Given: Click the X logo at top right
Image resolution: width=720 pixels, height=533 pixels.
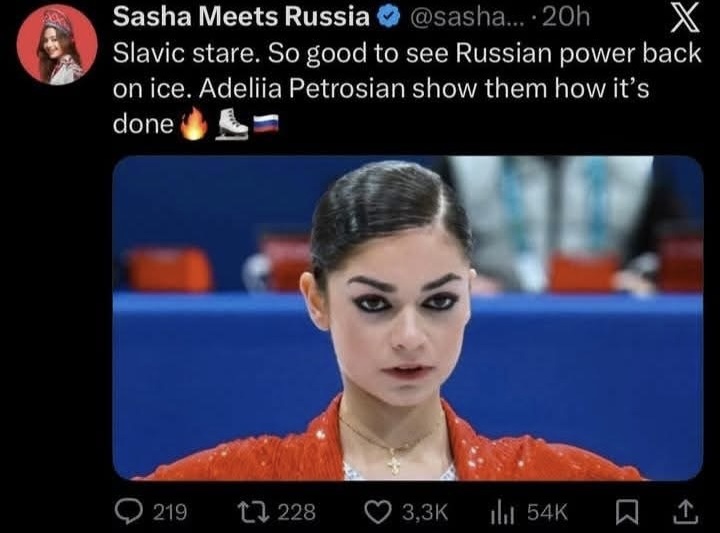Looking at the screenshot, I should coord(685,18).
